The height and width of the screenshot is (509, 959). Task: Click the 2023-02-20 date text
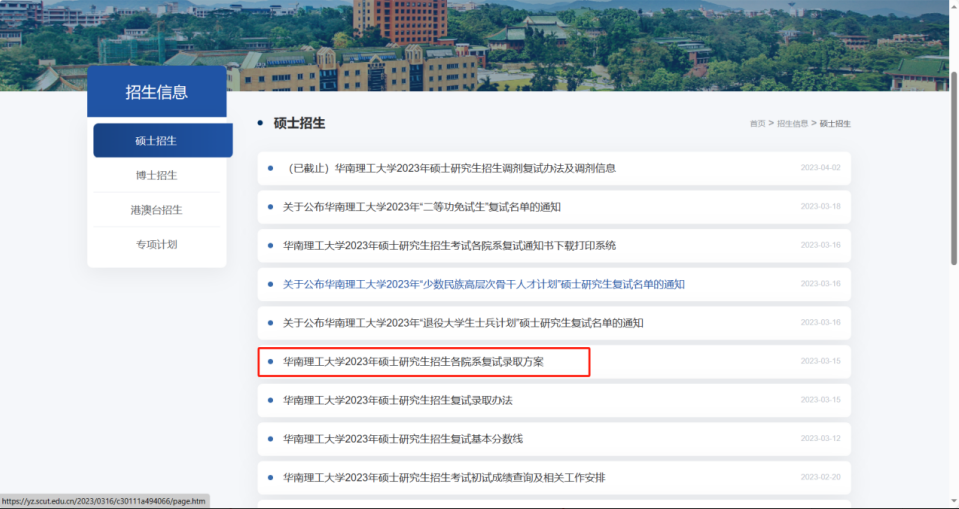pos(821,477)
